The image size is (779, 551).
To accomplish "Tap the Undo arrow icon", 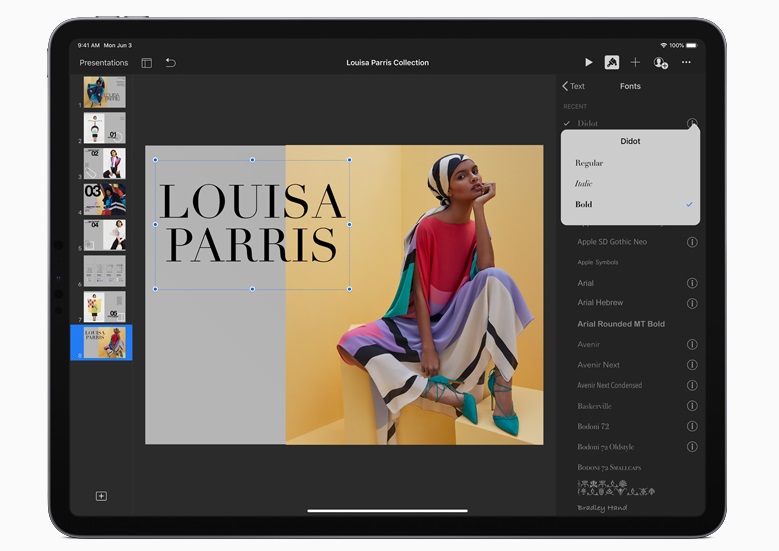I will click(170, 63).
